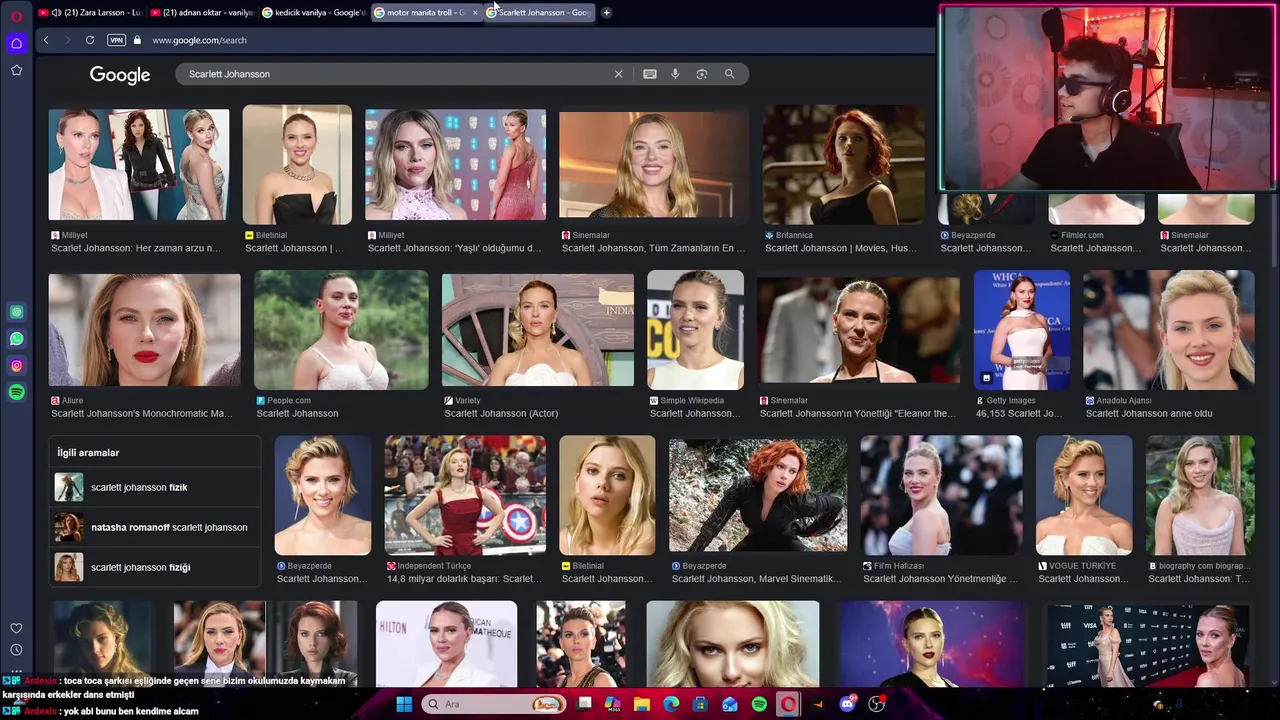Click 'Scarlett Johansson, Tüm Zamanların En...' caption
This screenshot has width=1280, height=720.
click(x=653, y=248)
